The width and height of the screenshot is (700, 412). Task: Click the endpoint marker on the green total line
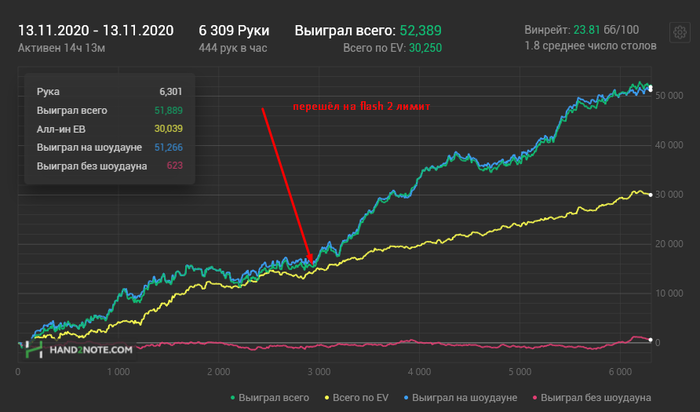pyautogui.click(x=650, y=87)
